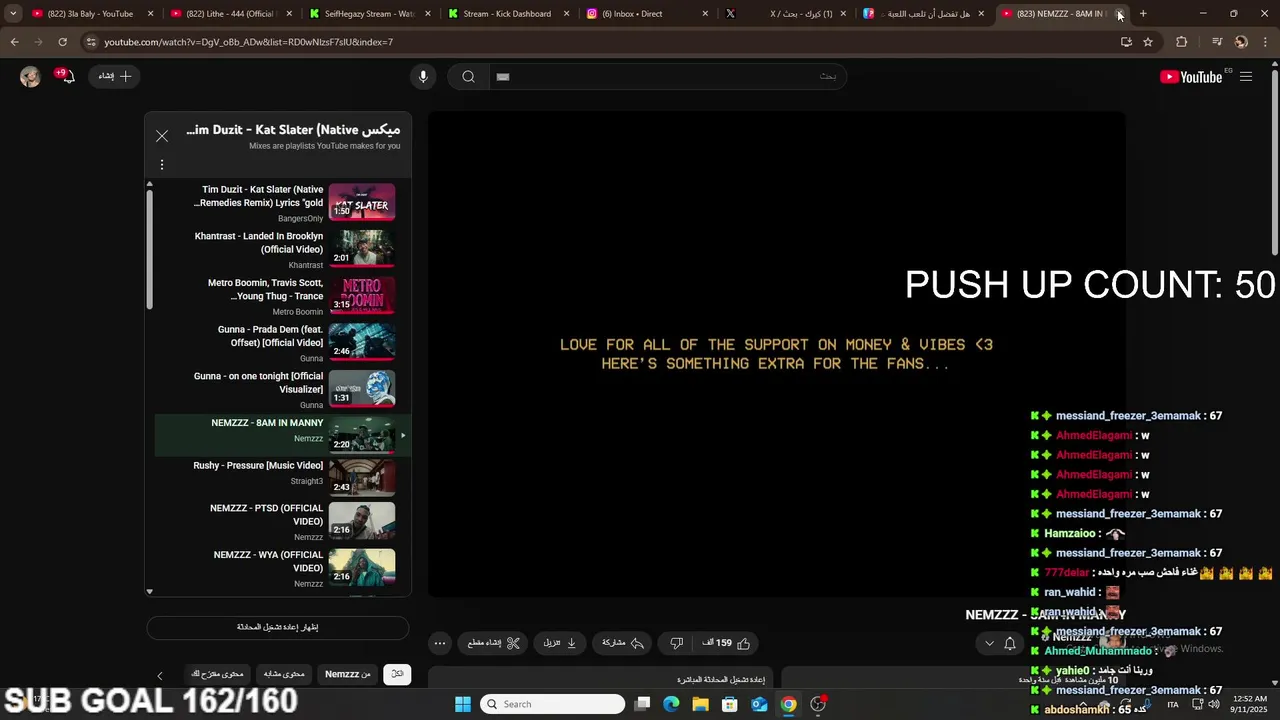Click the playlist scroll up arrow
This screenshot has height=720, width=1280.
tap(150, 184)
